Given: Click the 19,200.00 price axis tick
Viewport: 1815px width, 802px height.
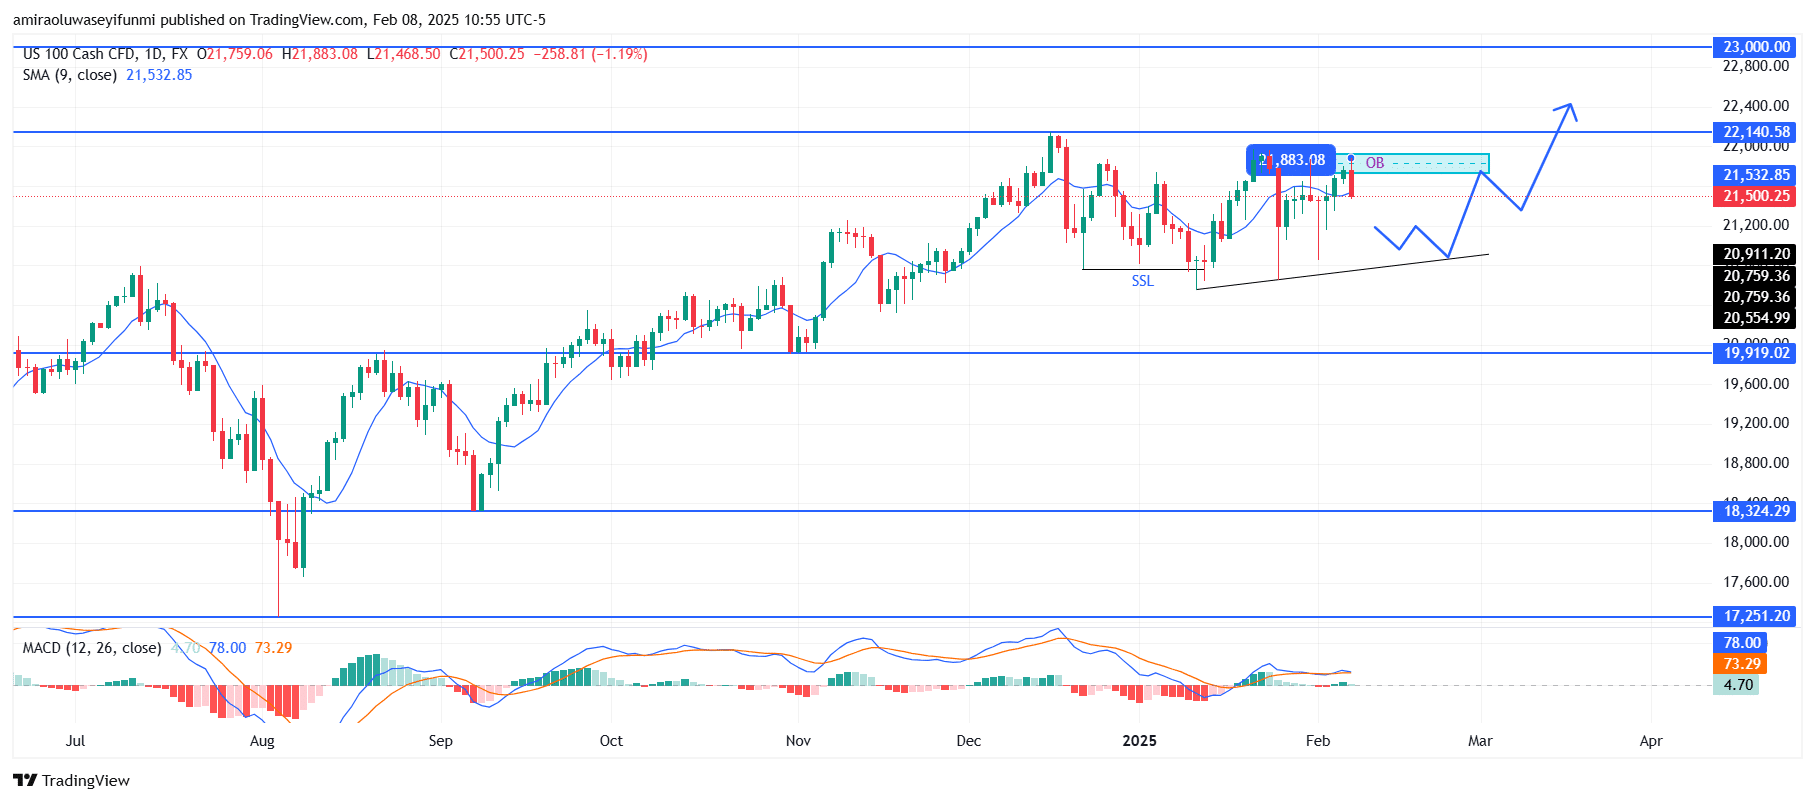Looking at the screenshot, I should tap(1756, 423).
